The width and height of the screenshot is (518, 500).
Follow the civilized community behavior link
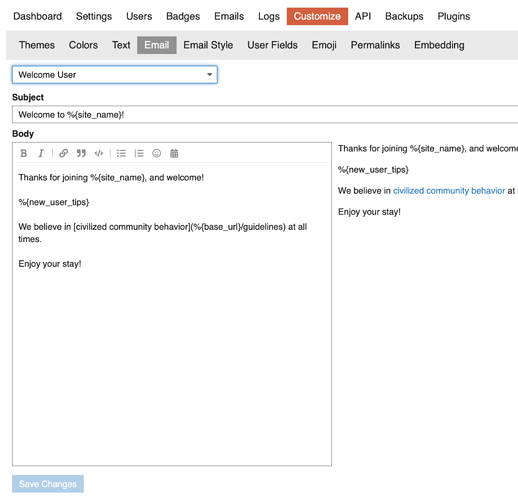tap(449, 191)
